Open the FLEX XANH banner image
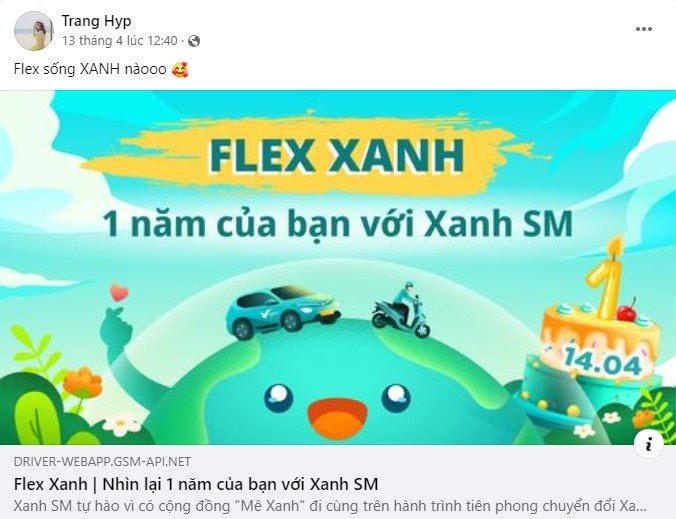This screenshot has width=676, height=519. 338,267
